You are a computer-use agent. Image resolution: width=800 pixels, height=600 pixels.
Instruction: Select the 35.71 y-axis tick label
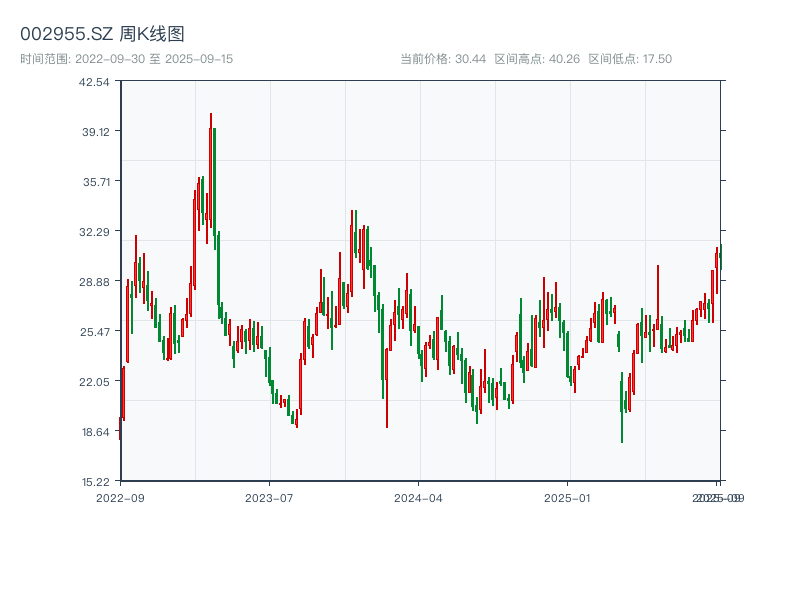tap(94, 182)
